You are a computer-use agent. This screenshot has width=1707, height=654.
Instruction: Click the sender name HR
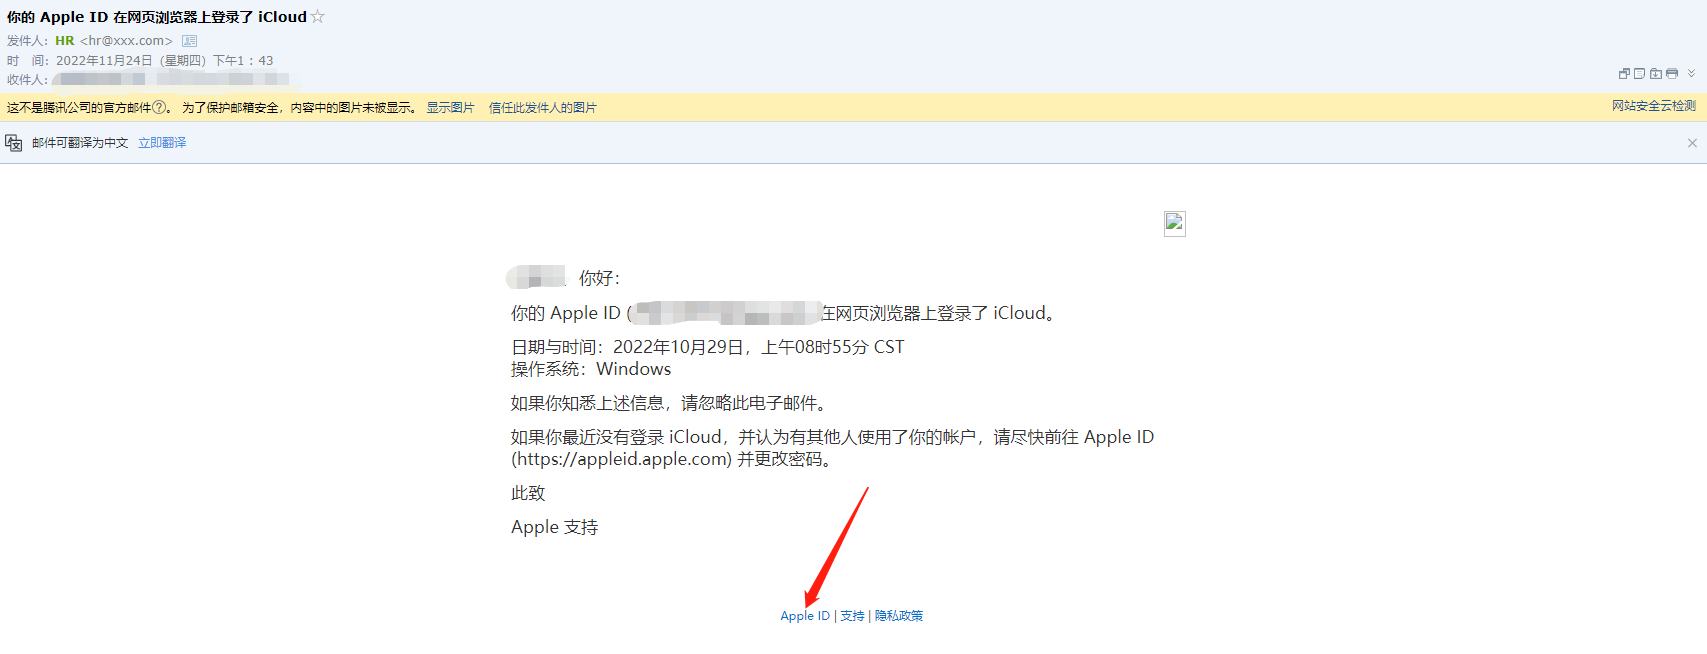(x=65, y=41)
